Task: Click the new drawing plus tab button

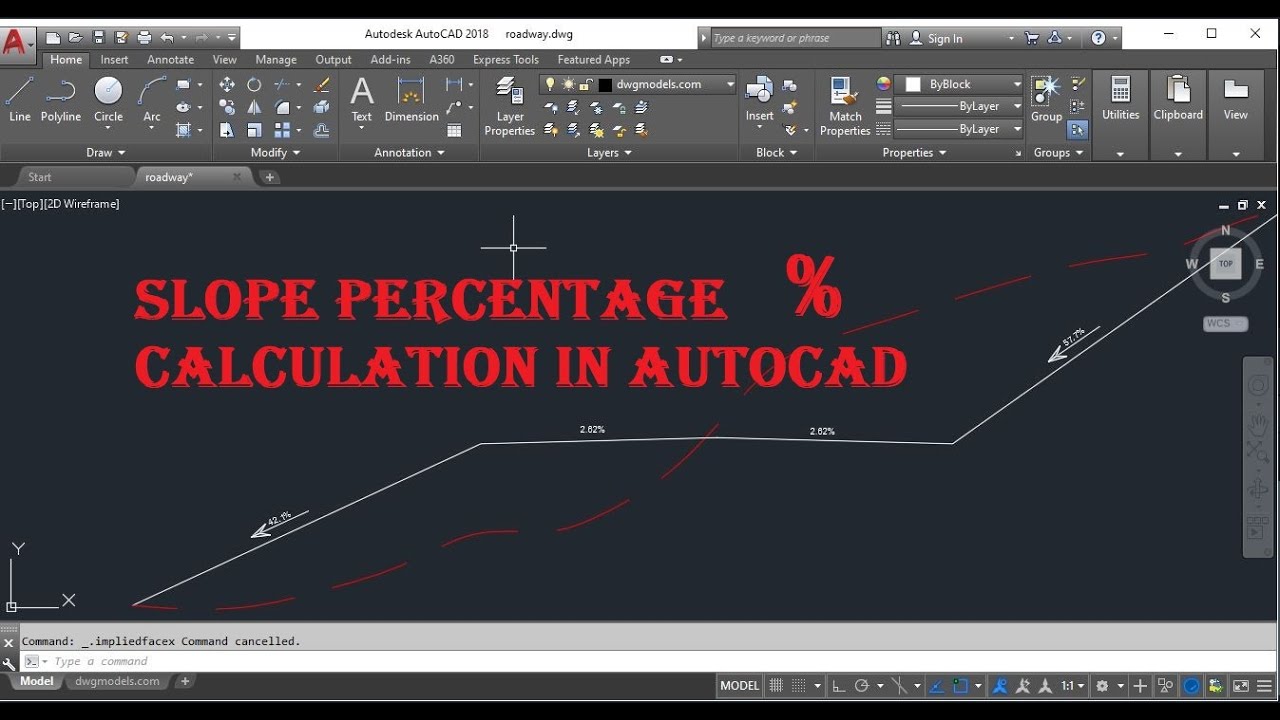Action: click(269, 177)
